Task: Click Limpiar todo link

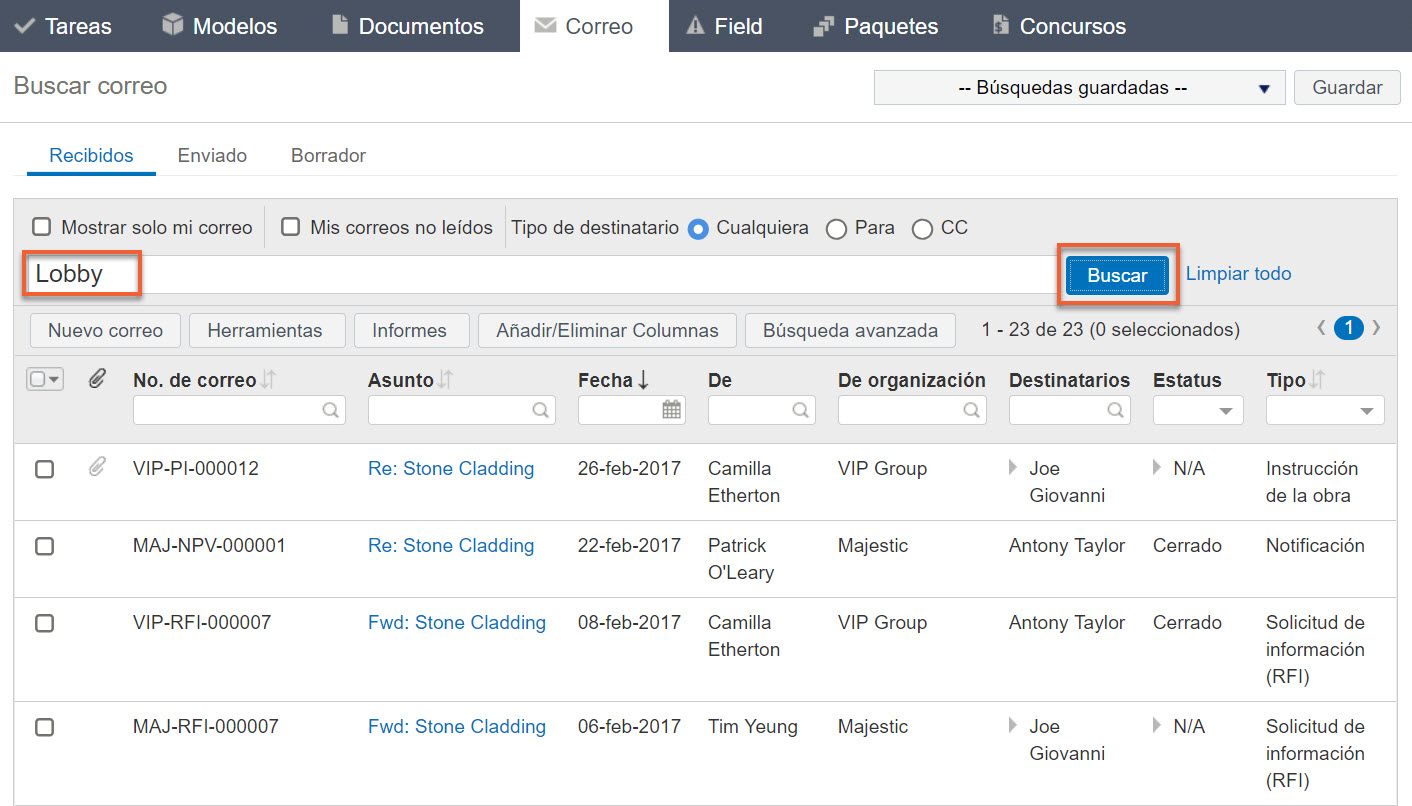Action: pos(1238,273)
